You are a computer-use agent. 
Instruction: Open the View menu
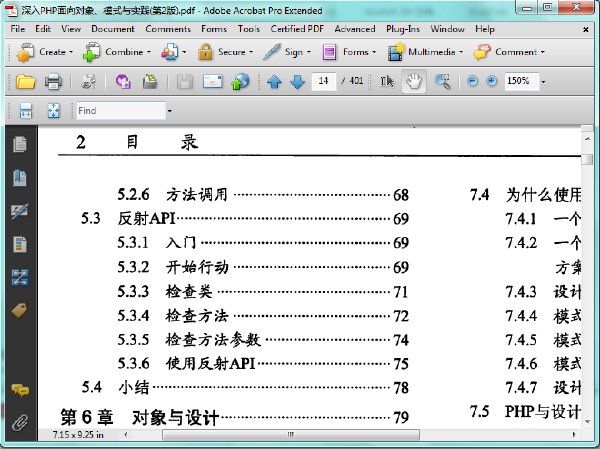(x=71, y=29)
